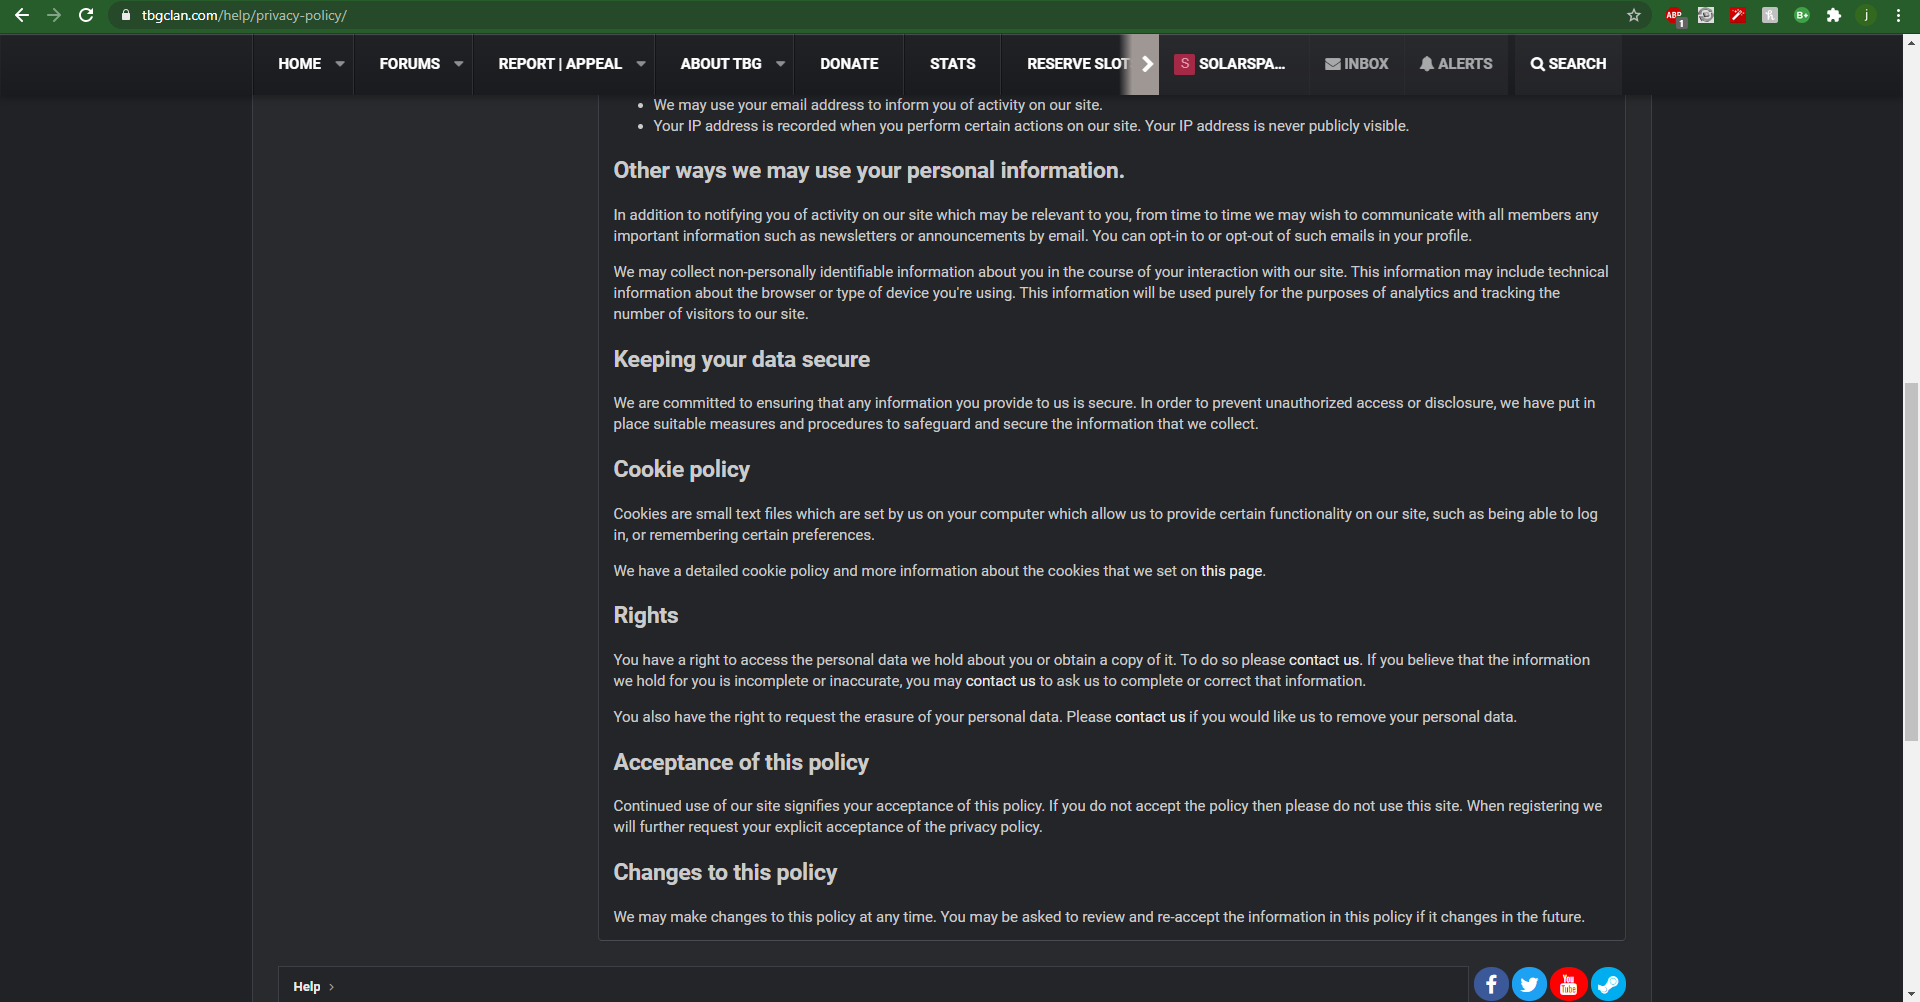Image resolution: width=1920 pixels, height=1002 pixels.
Task: Open the YouTube social icon
Action: tap(1569, 985)
